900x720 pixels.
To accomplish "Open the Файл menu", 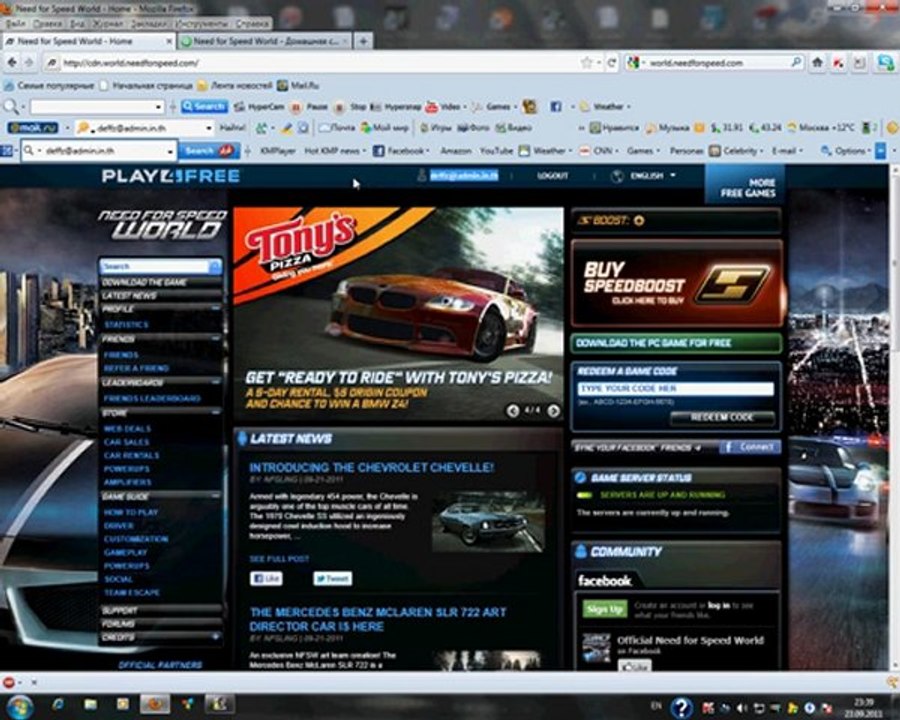I will (15, 24).
